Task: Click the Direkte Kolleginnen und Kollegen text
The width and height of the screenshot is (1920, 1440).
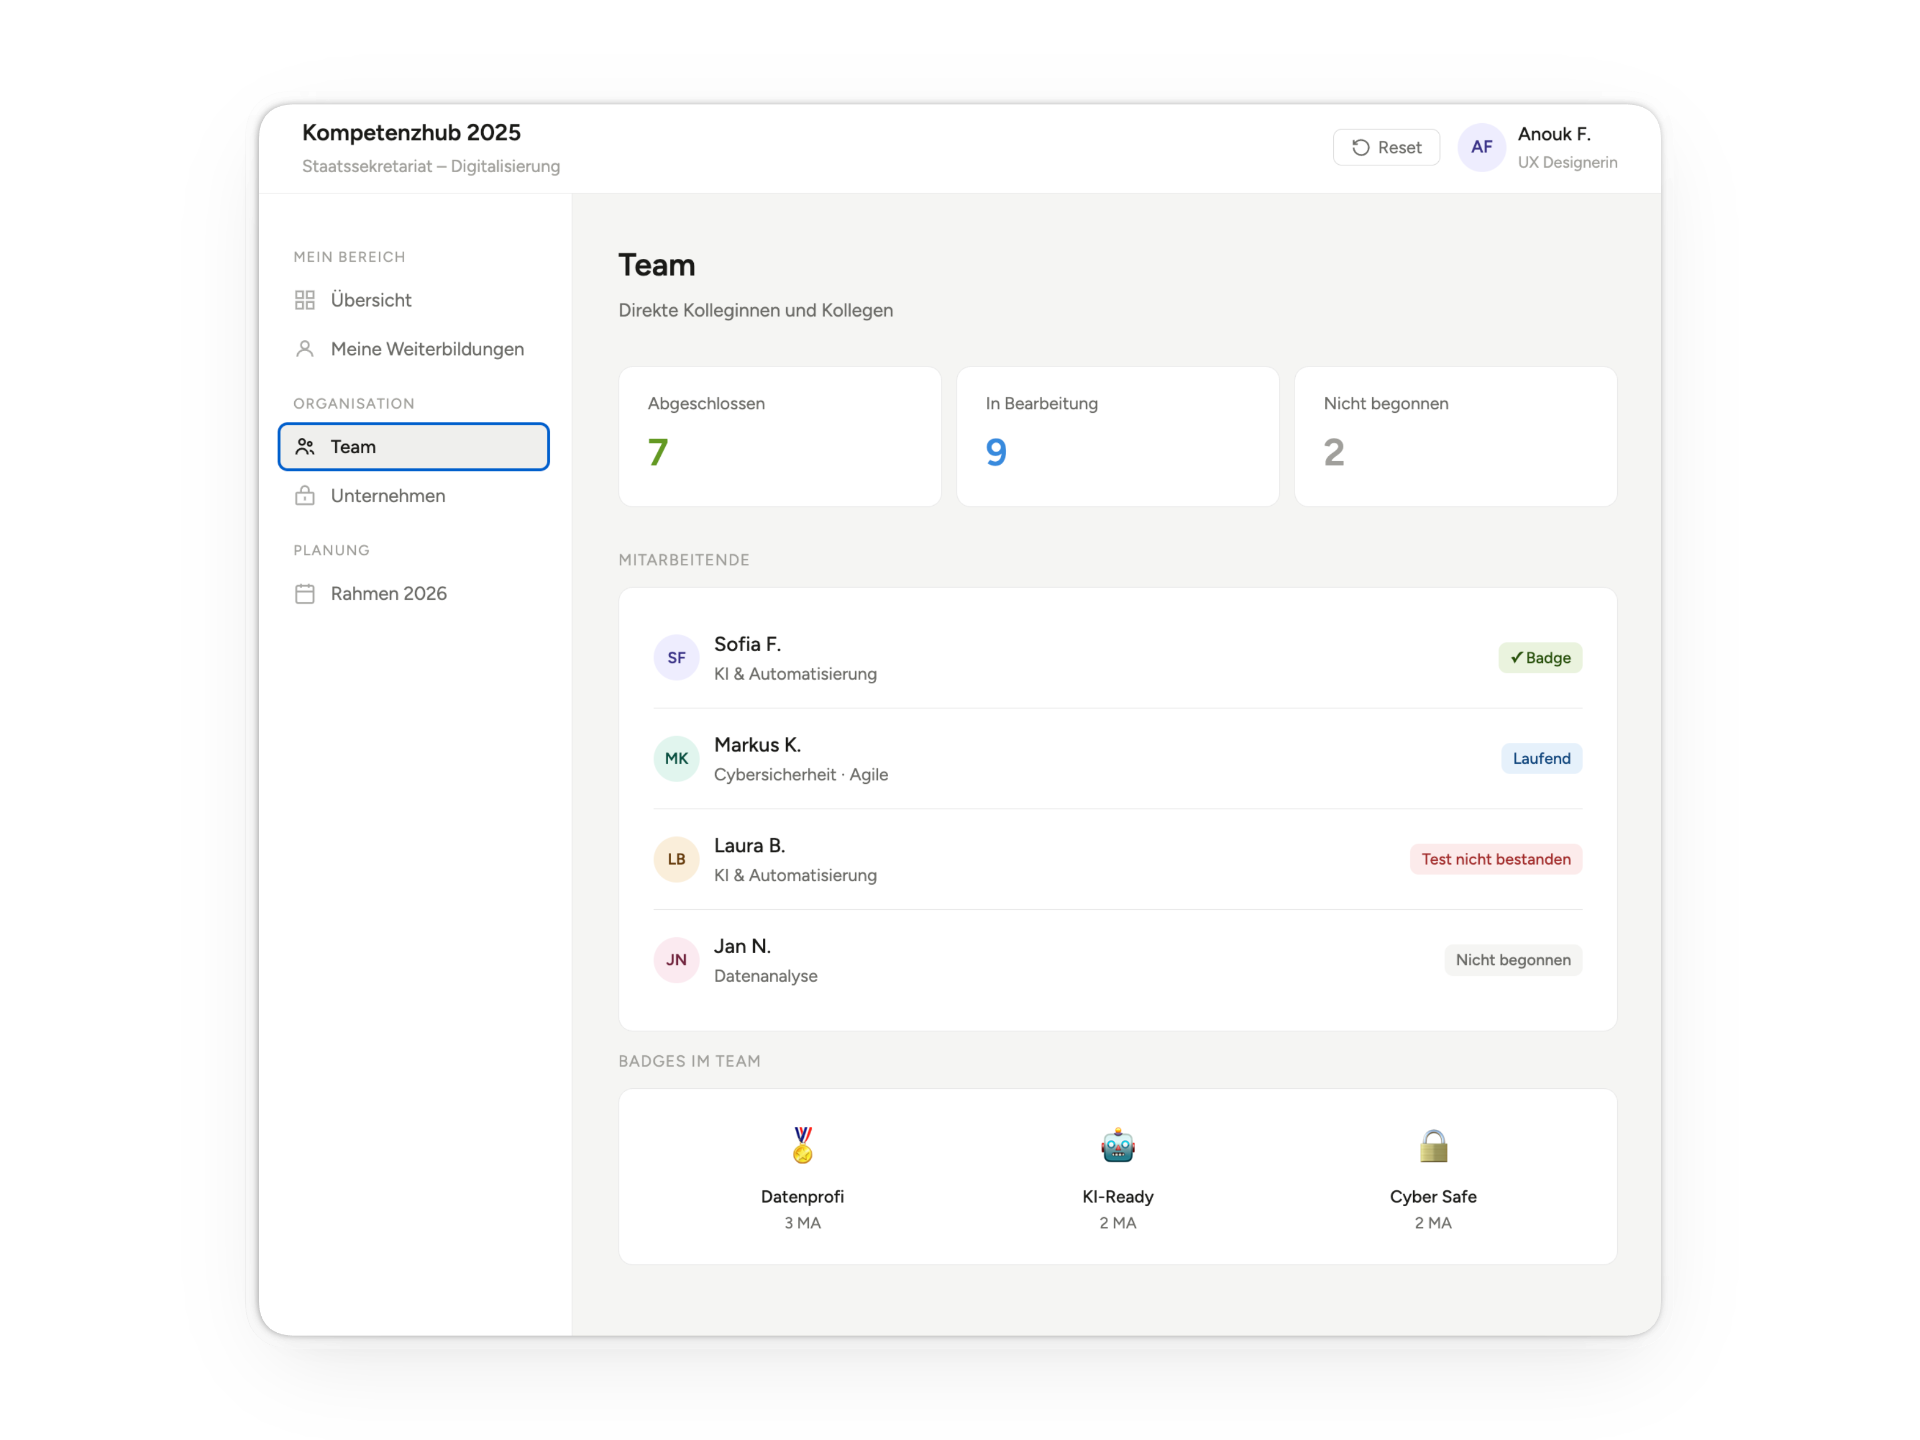Action: coord(756,311)
